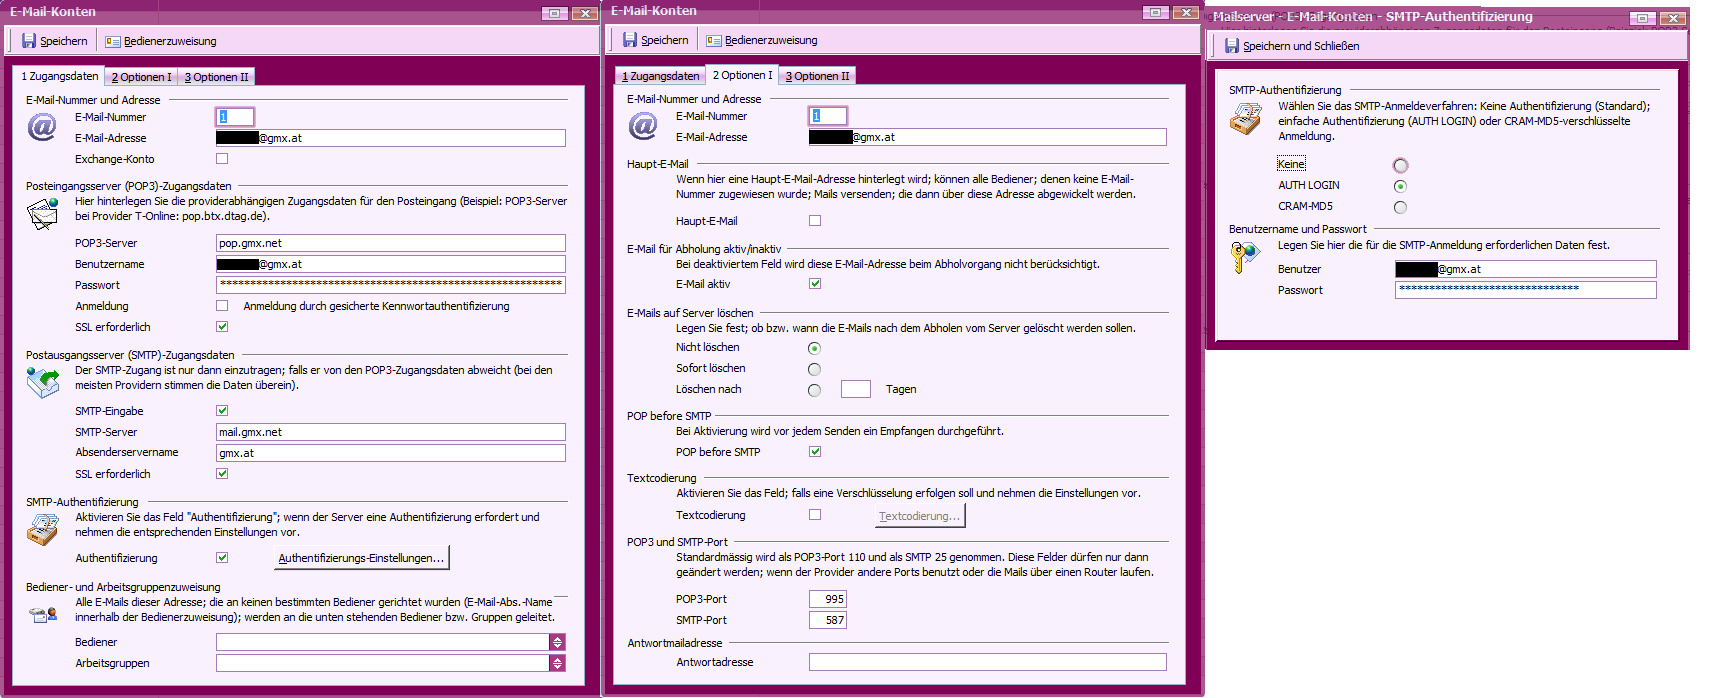Toggle the Haupt-E-Mail checkbox
Image resolution: width=1716 pixels, height=698 pixels.
click(x=815, y=221)
